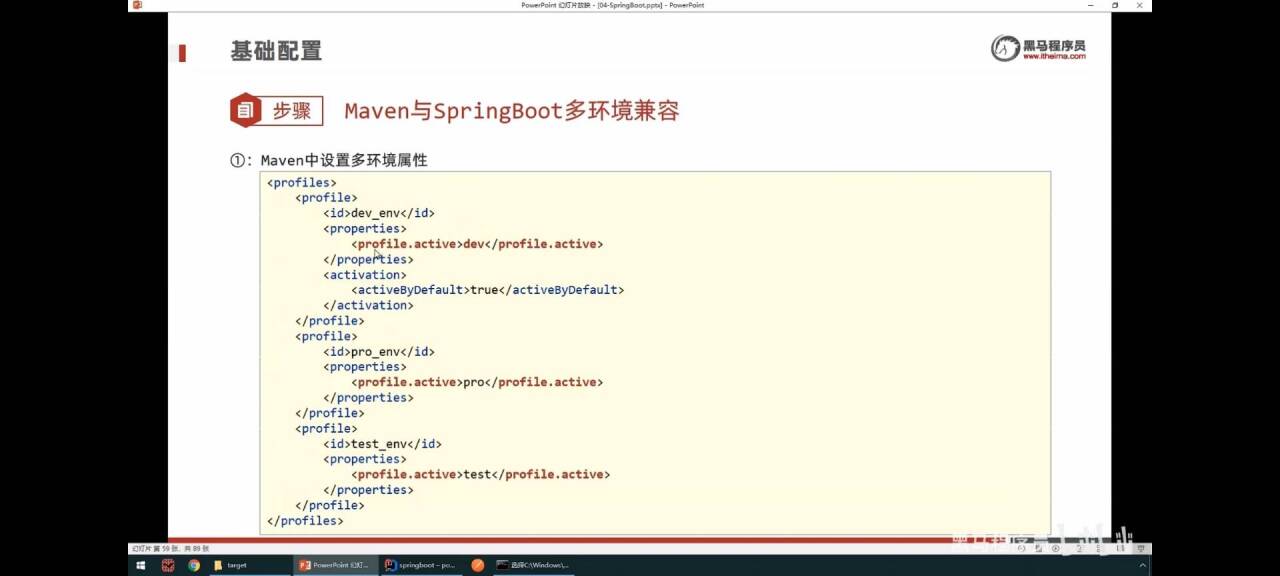Open the red app icon beside Start
The width and height of the screenshot is (1280, 576).
168,565
